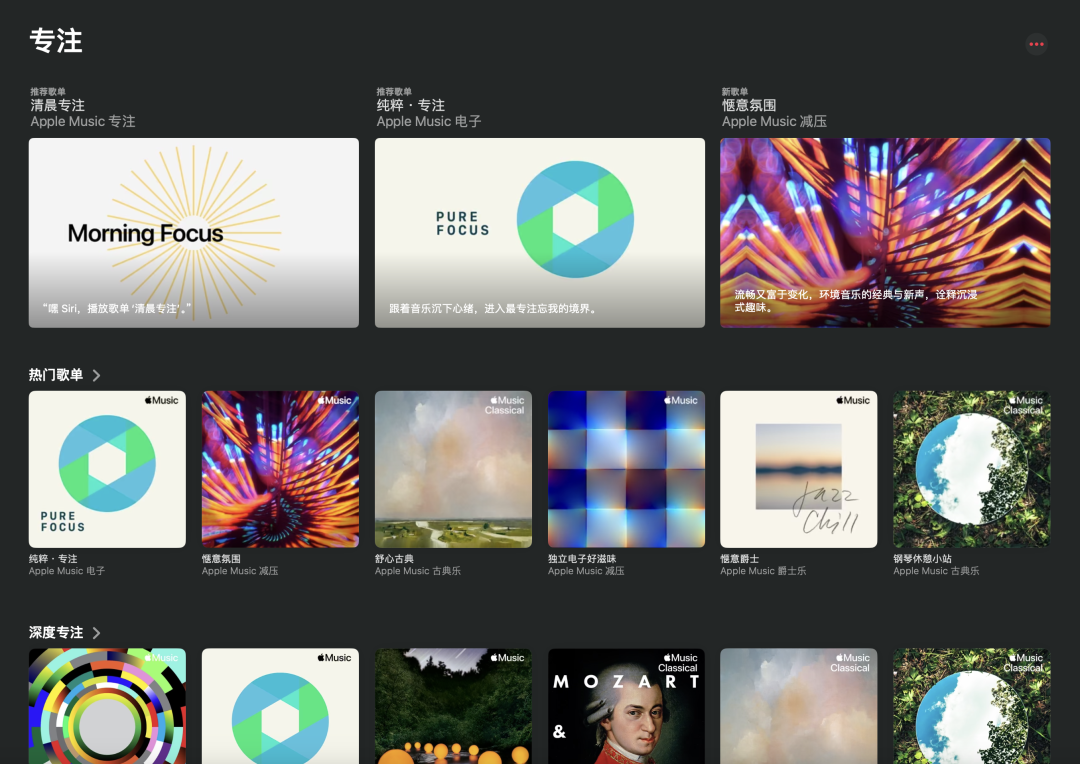Image resolution: width=1080 pixels, height=764 pixels.
Task: Open forest with glowing orbs cover
Action: [x=453, y=706]
